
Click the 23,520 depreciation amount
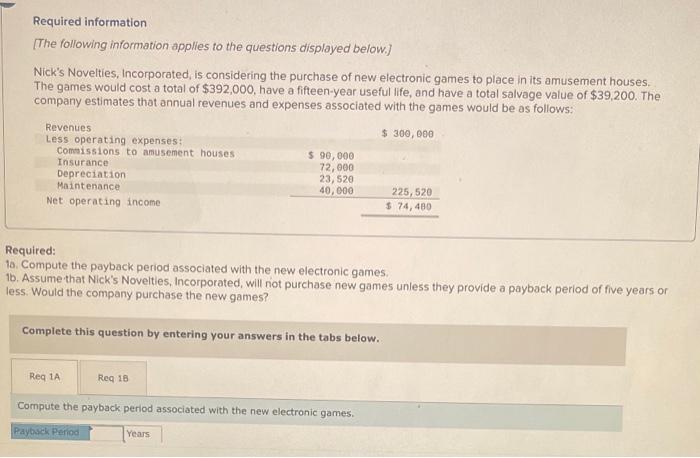coord(335,179)
